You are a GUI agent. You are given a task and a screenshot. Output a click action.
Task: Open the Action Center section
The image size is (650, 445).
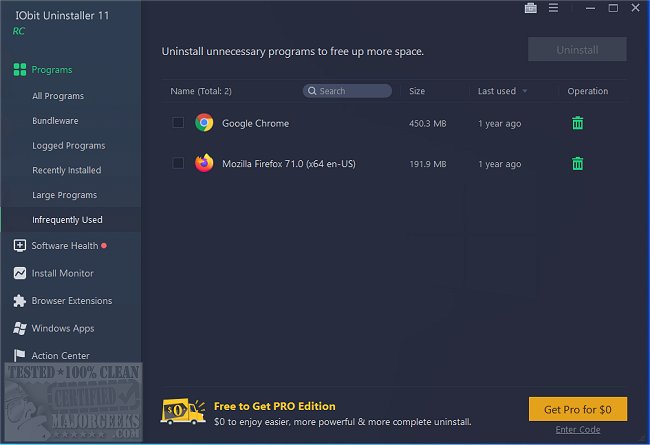click(x=61, y=356)
